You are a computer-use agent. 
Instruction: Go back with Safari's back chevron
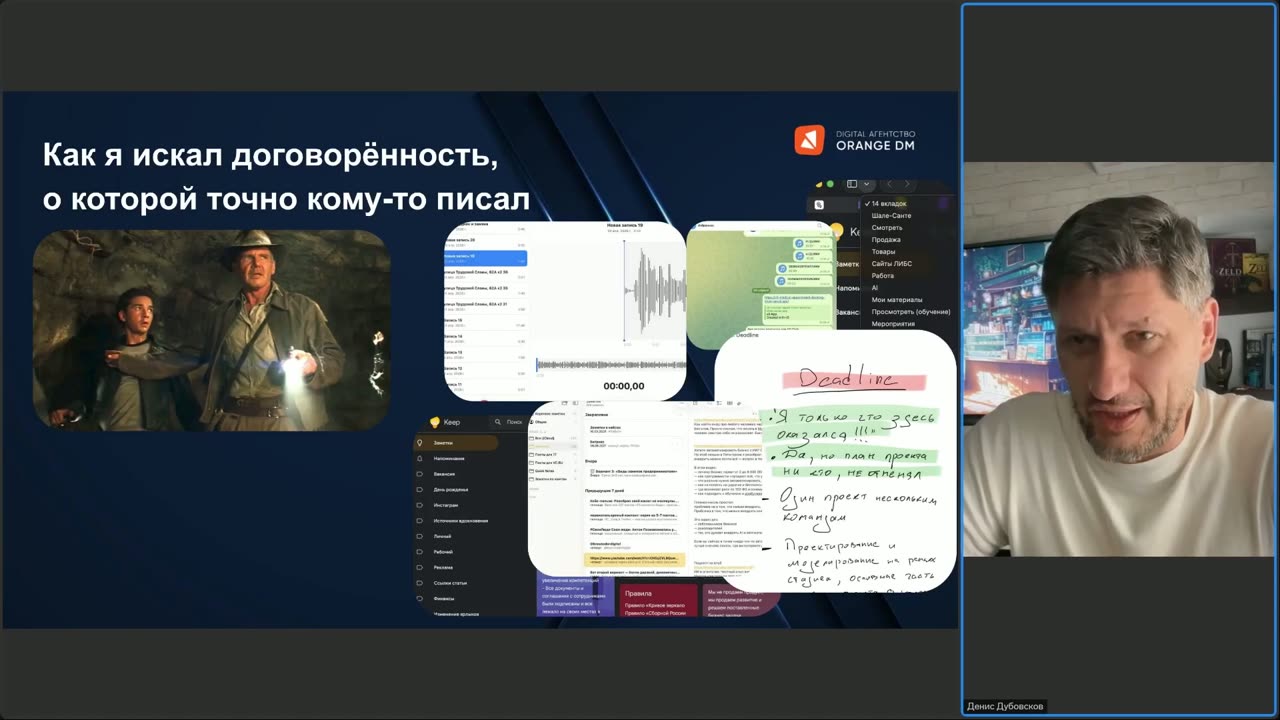pyautogui.click(x=890, y=184)
